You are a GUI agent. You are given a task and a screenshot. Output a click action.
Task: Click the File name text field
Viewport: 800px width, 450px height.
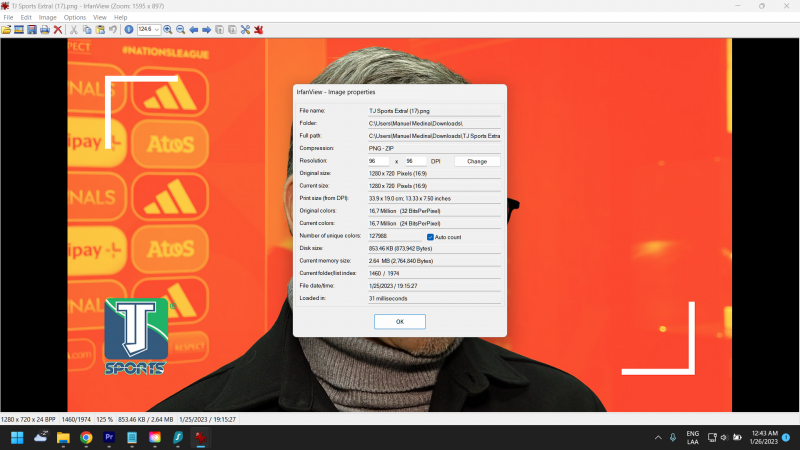coord(434,110)
